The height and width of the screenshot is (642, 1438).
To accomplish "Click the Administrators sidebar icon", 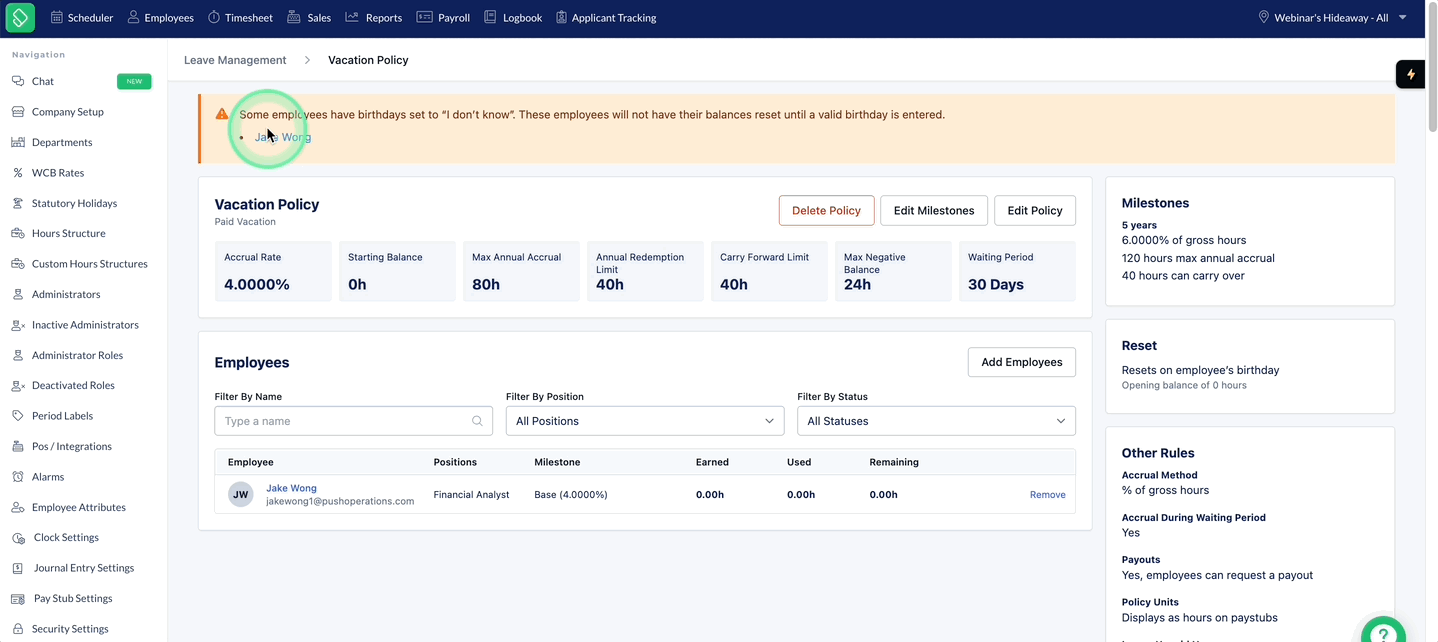I will pyautogui.click(x=17, y=294).
